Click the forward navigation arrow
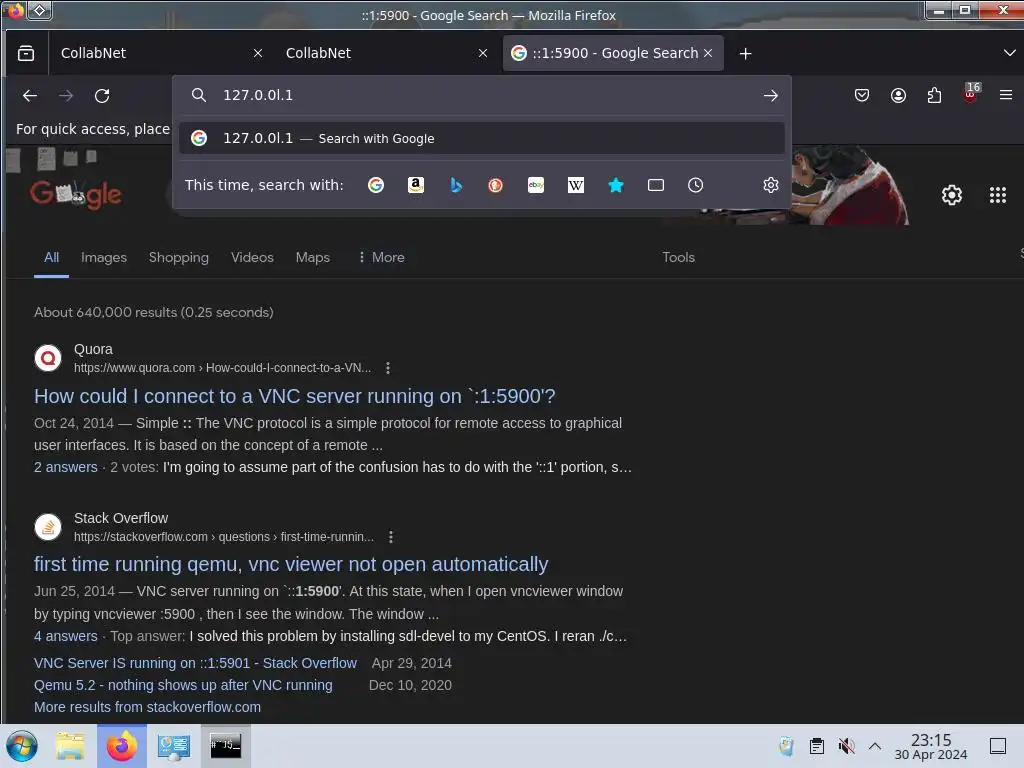The width and height of the screenshot is (1024, 768). [x=65, y=95]
